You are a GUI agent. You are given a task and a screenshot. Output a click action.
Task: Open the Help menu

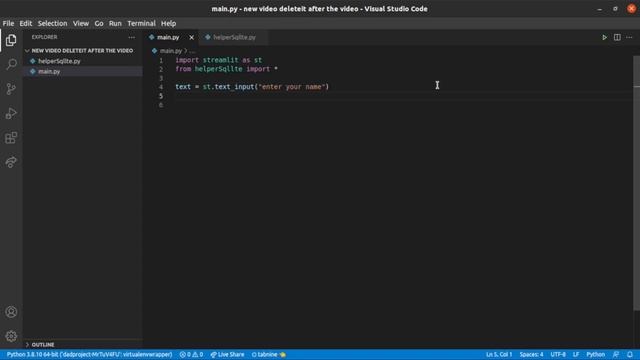coord(168,23)
